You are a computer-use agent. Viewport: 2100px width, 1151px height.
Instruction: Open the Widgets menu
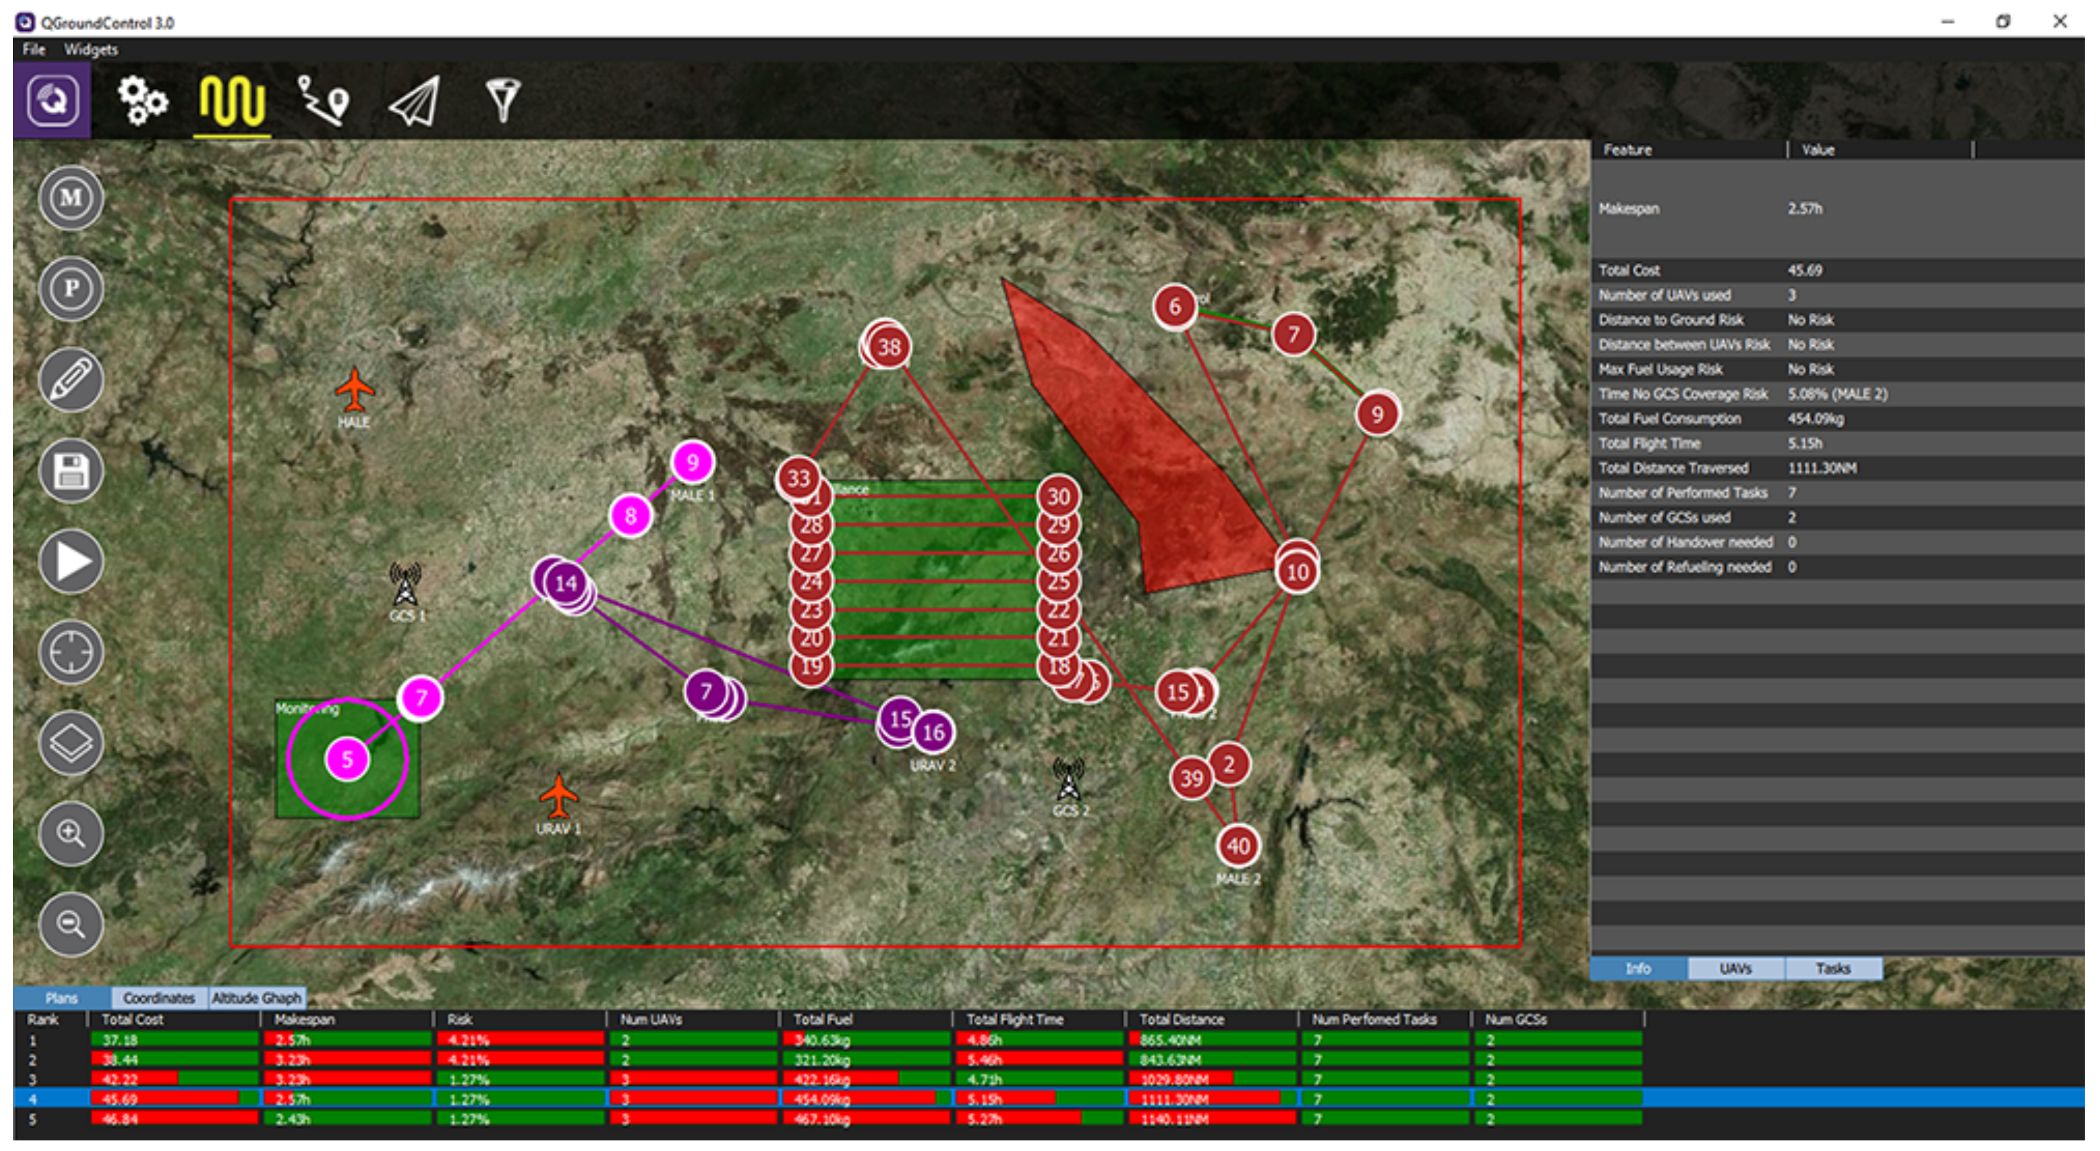(x=91, y=49)
